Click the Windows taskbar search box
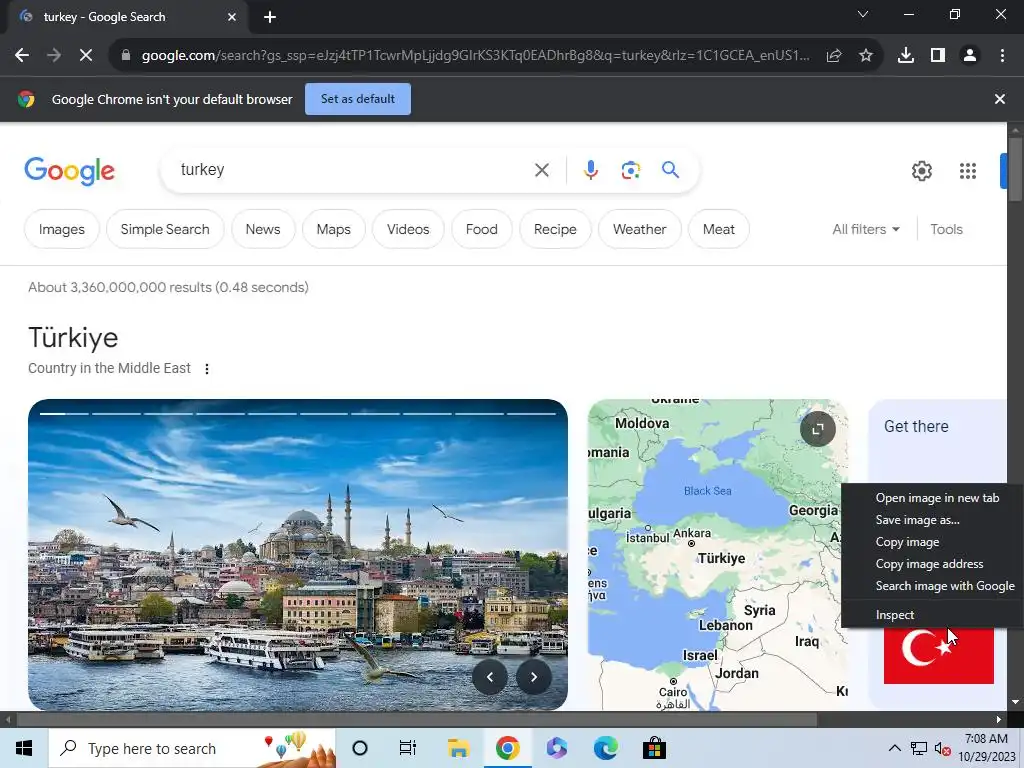Screen dimensions: 1024x768 (x=192, y=748)
